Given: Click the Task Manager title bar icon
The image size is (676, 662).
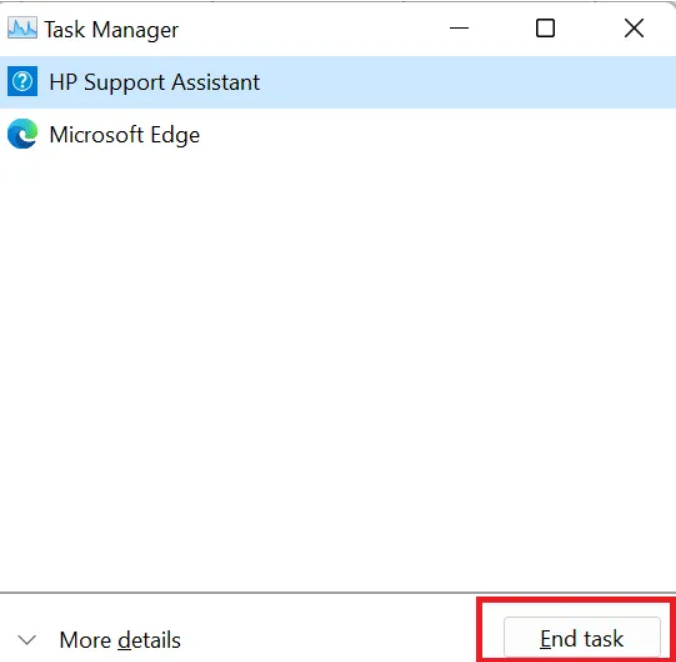Looking at the screenshot, I should pyautogui.click(x=22, y=29).
